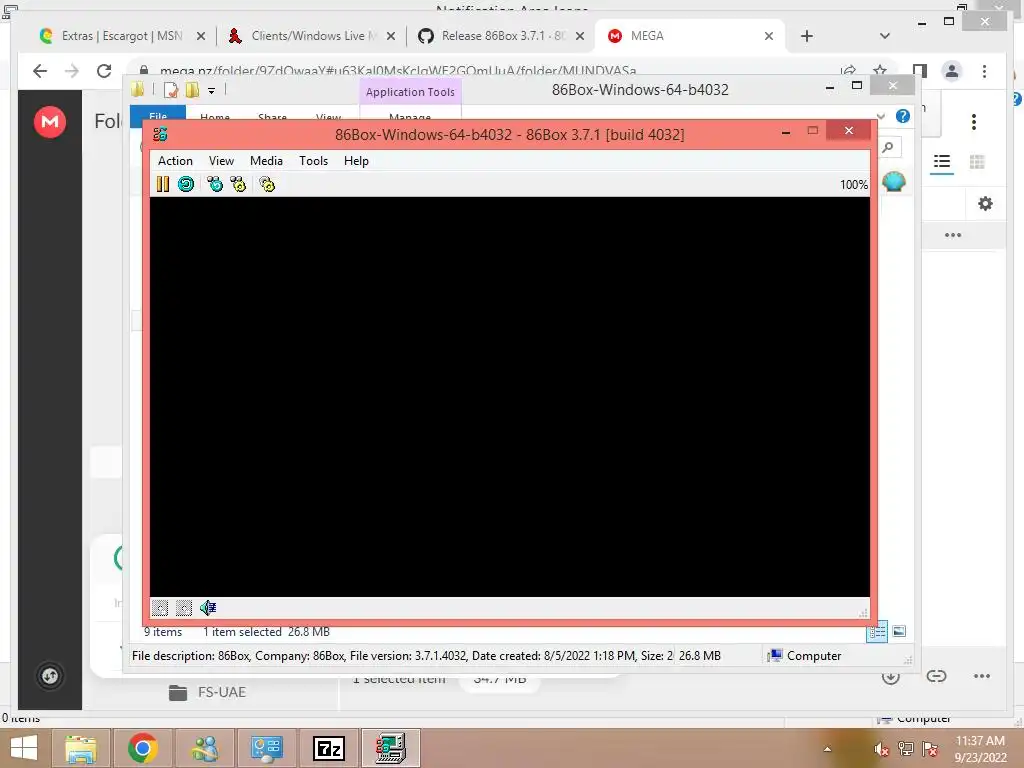Copy the link for the selected MEGA item

[936, 676]
